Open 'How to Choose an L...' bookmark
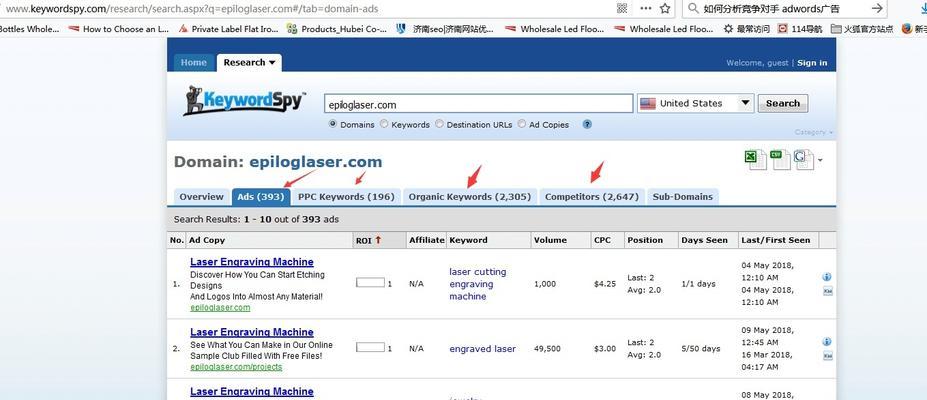Screen dimensions: 927x400 tap(119, 28)
